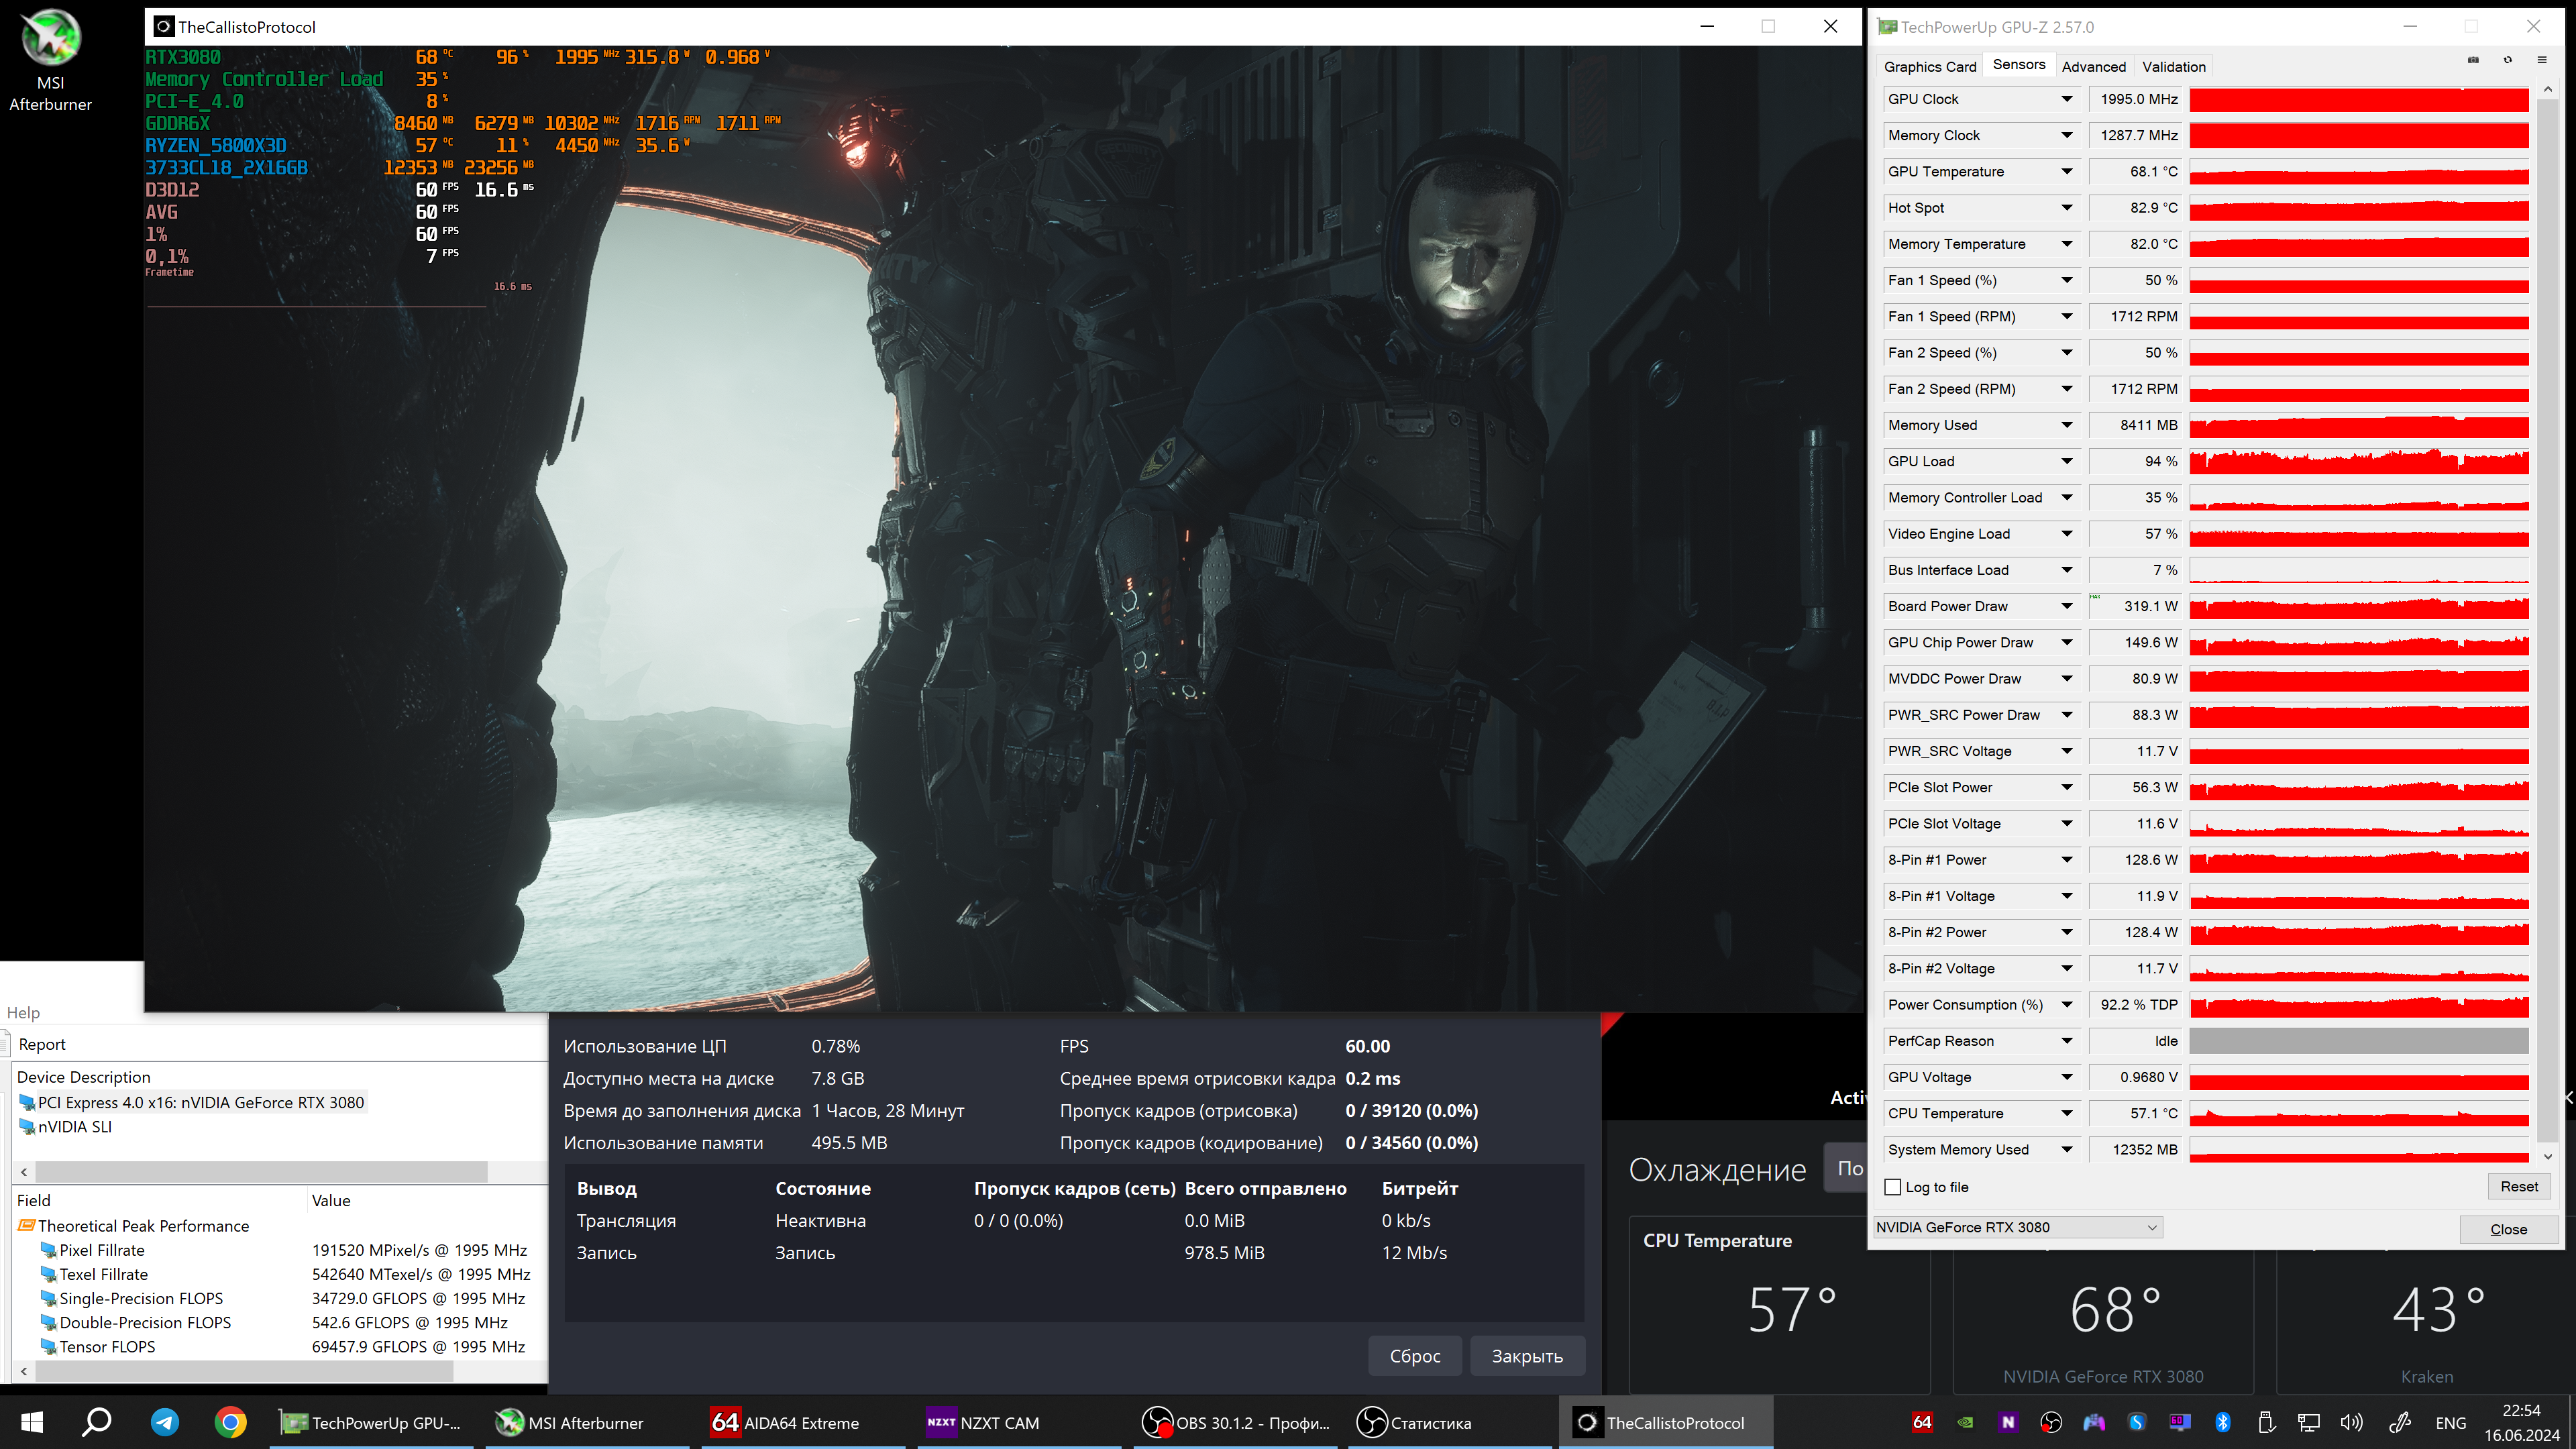This screenshot has width=2576, height=1449.
Task: Click the Reset button in GPU-Z
Action: coord(2518,1186)
